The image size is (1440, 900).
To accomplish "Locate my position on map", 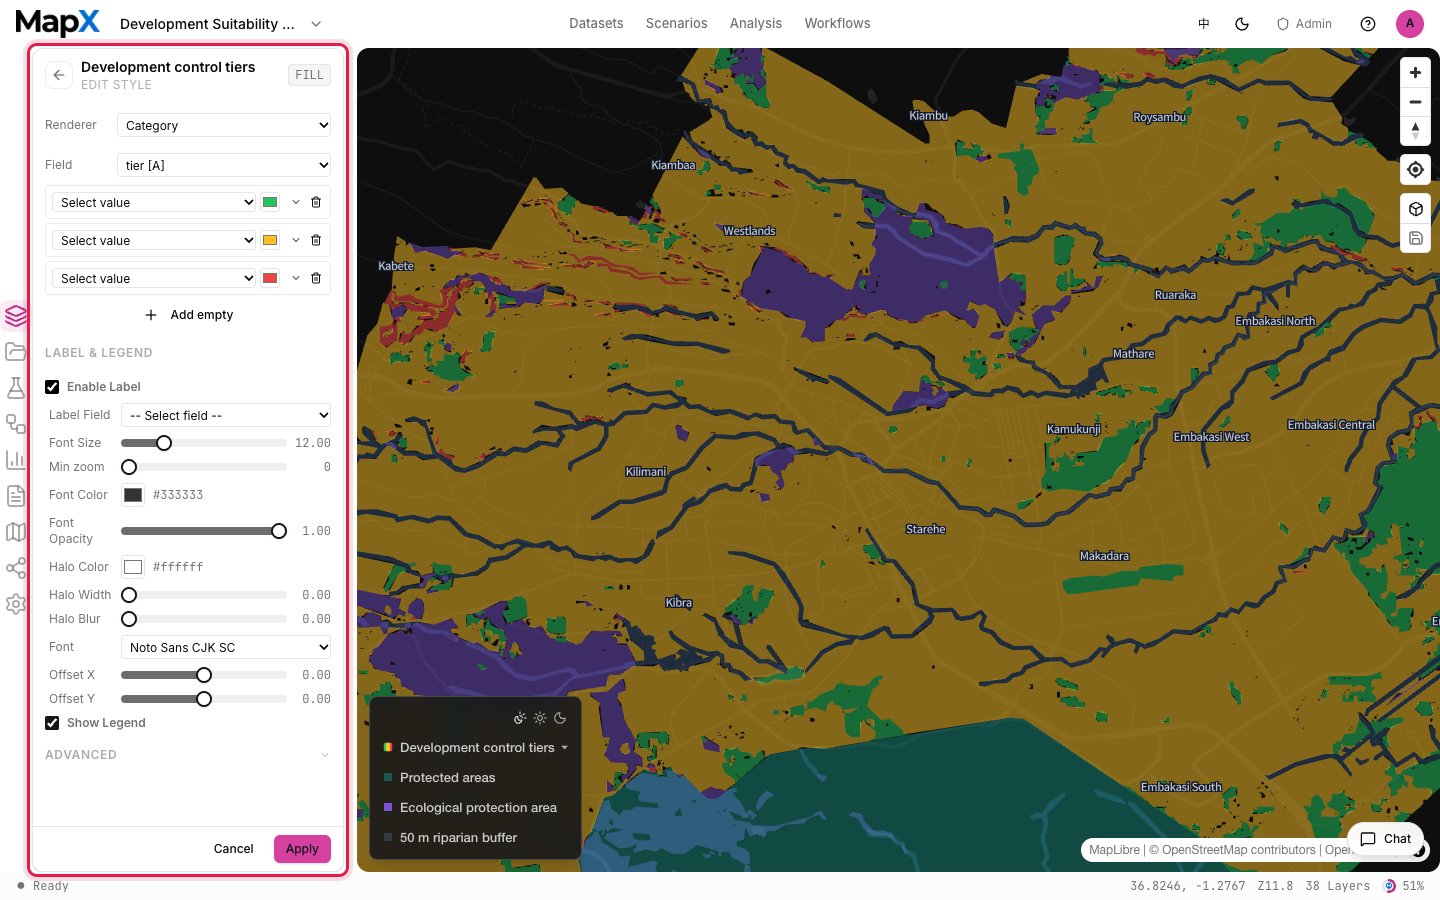I will (x=1415, y=169).
